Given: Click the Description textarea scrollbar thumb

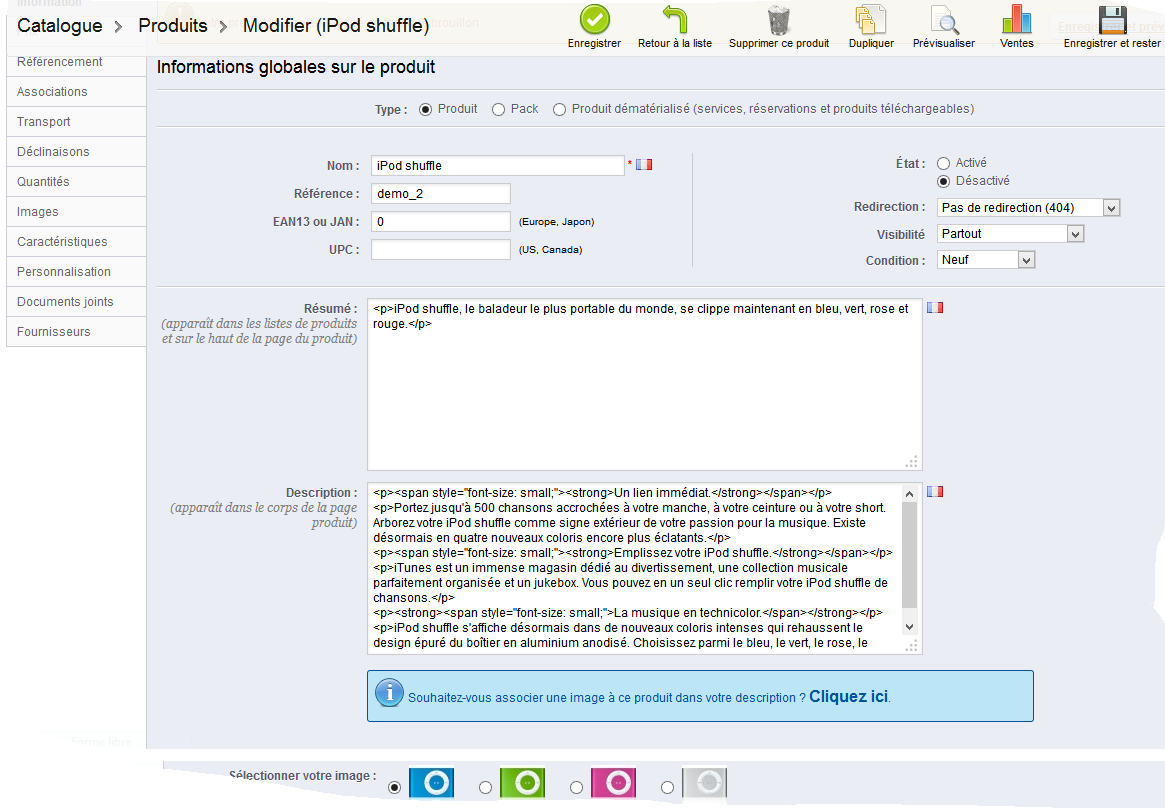Looking at the screenshot, I should [909, 555].
